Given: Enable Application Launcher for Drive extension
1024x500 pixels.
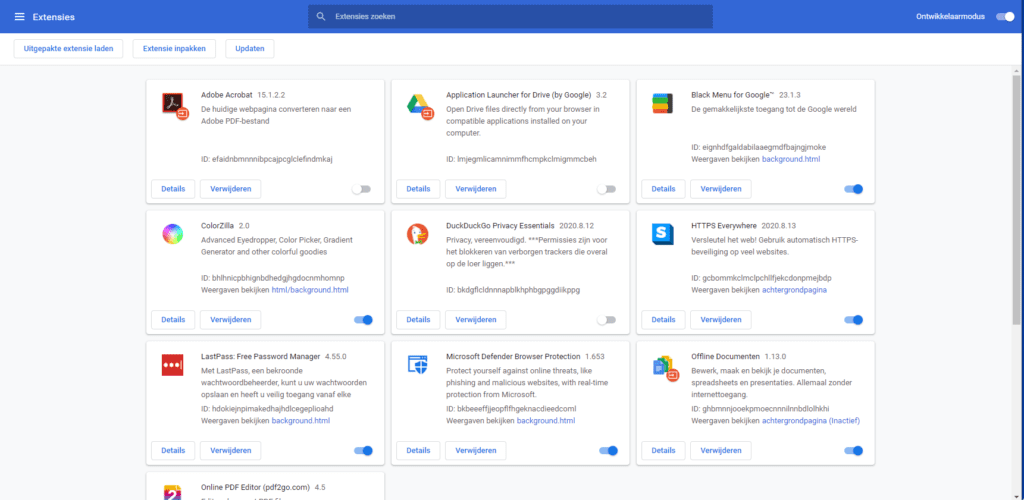Looking at the screenshot, I should [x=606, y=189].
